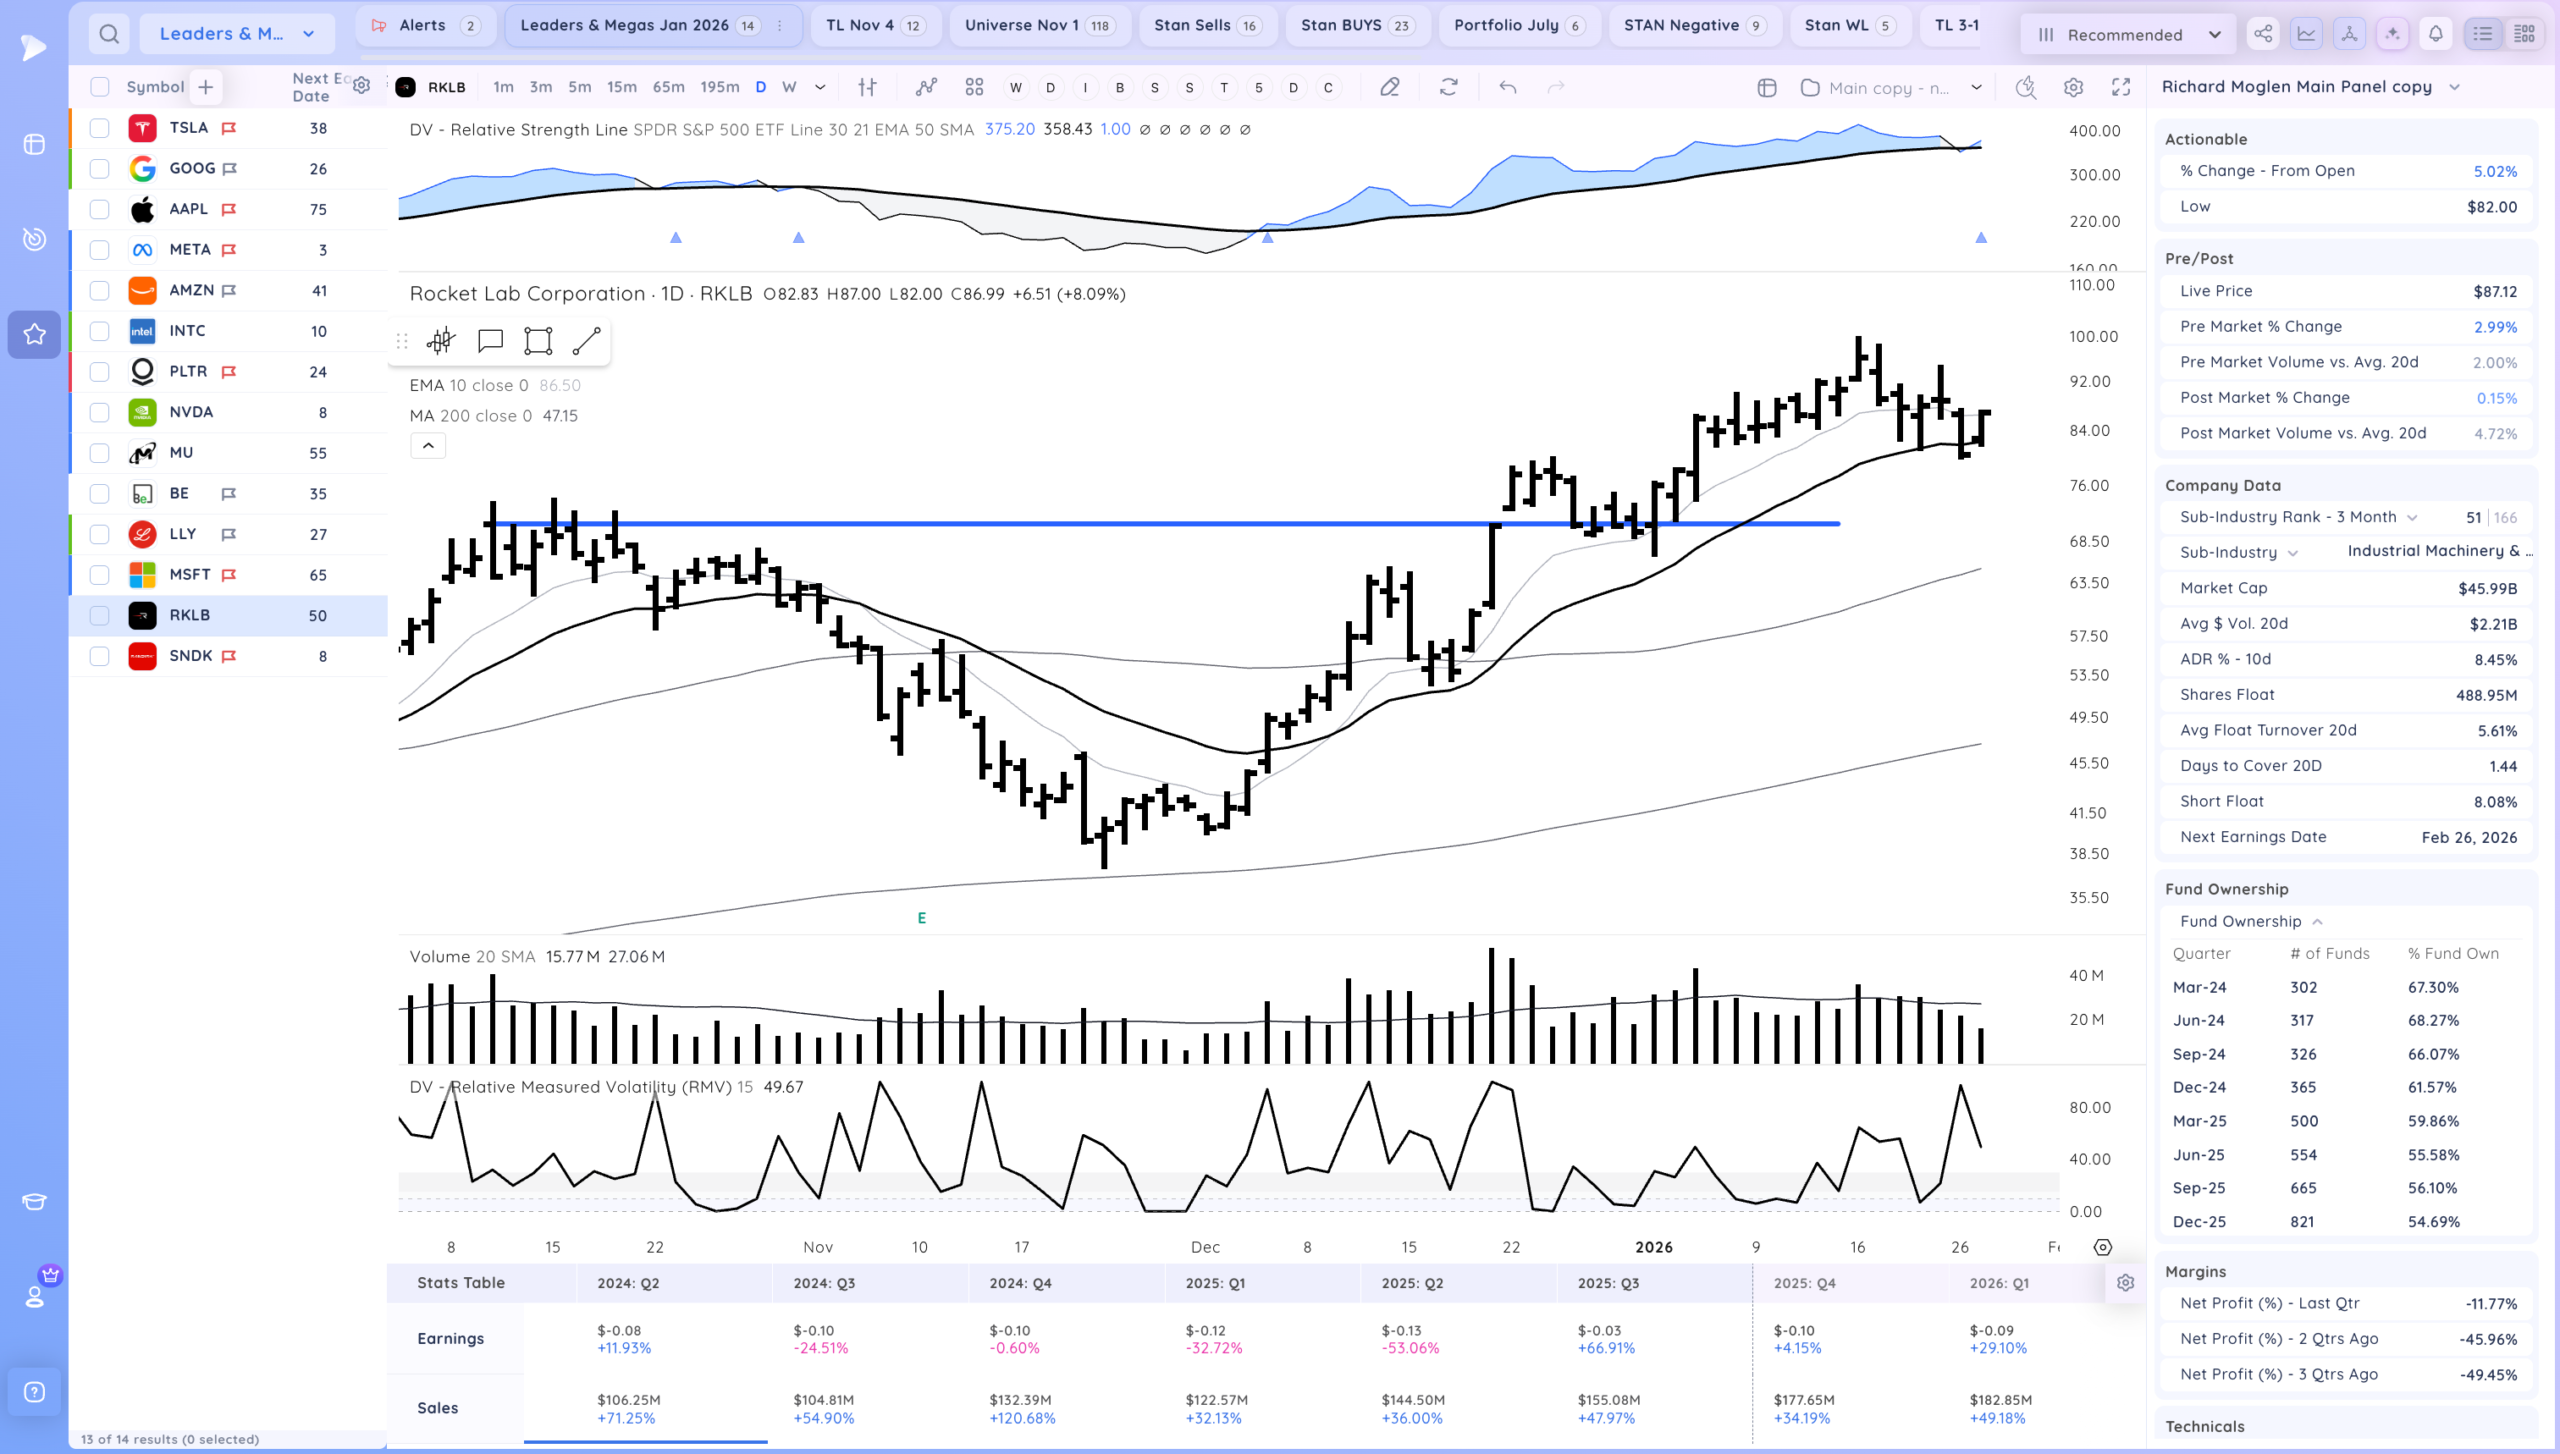Open the Recommended layout dropdown
The width and height of the screenshot is (2560, 1454).
click(2128, 35)
